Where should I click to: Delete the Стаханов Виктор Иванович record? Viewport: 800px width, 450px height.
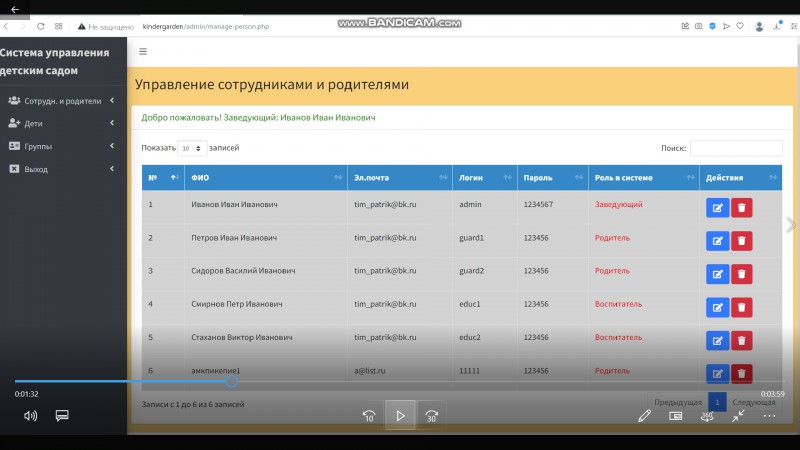(x=741, y=340)
